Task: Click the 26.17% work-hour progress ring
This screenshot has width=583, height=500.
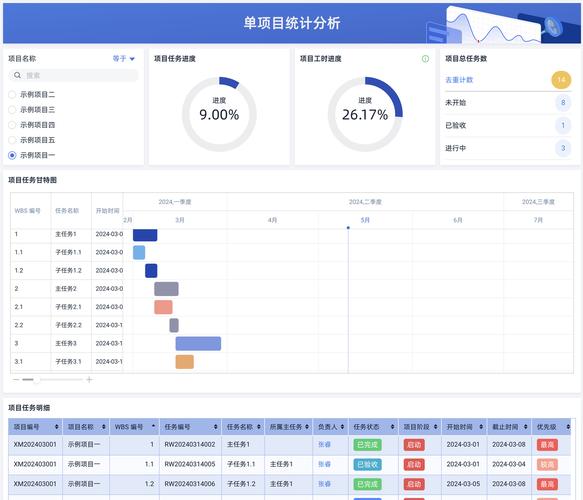Action: tap(365, 114)
